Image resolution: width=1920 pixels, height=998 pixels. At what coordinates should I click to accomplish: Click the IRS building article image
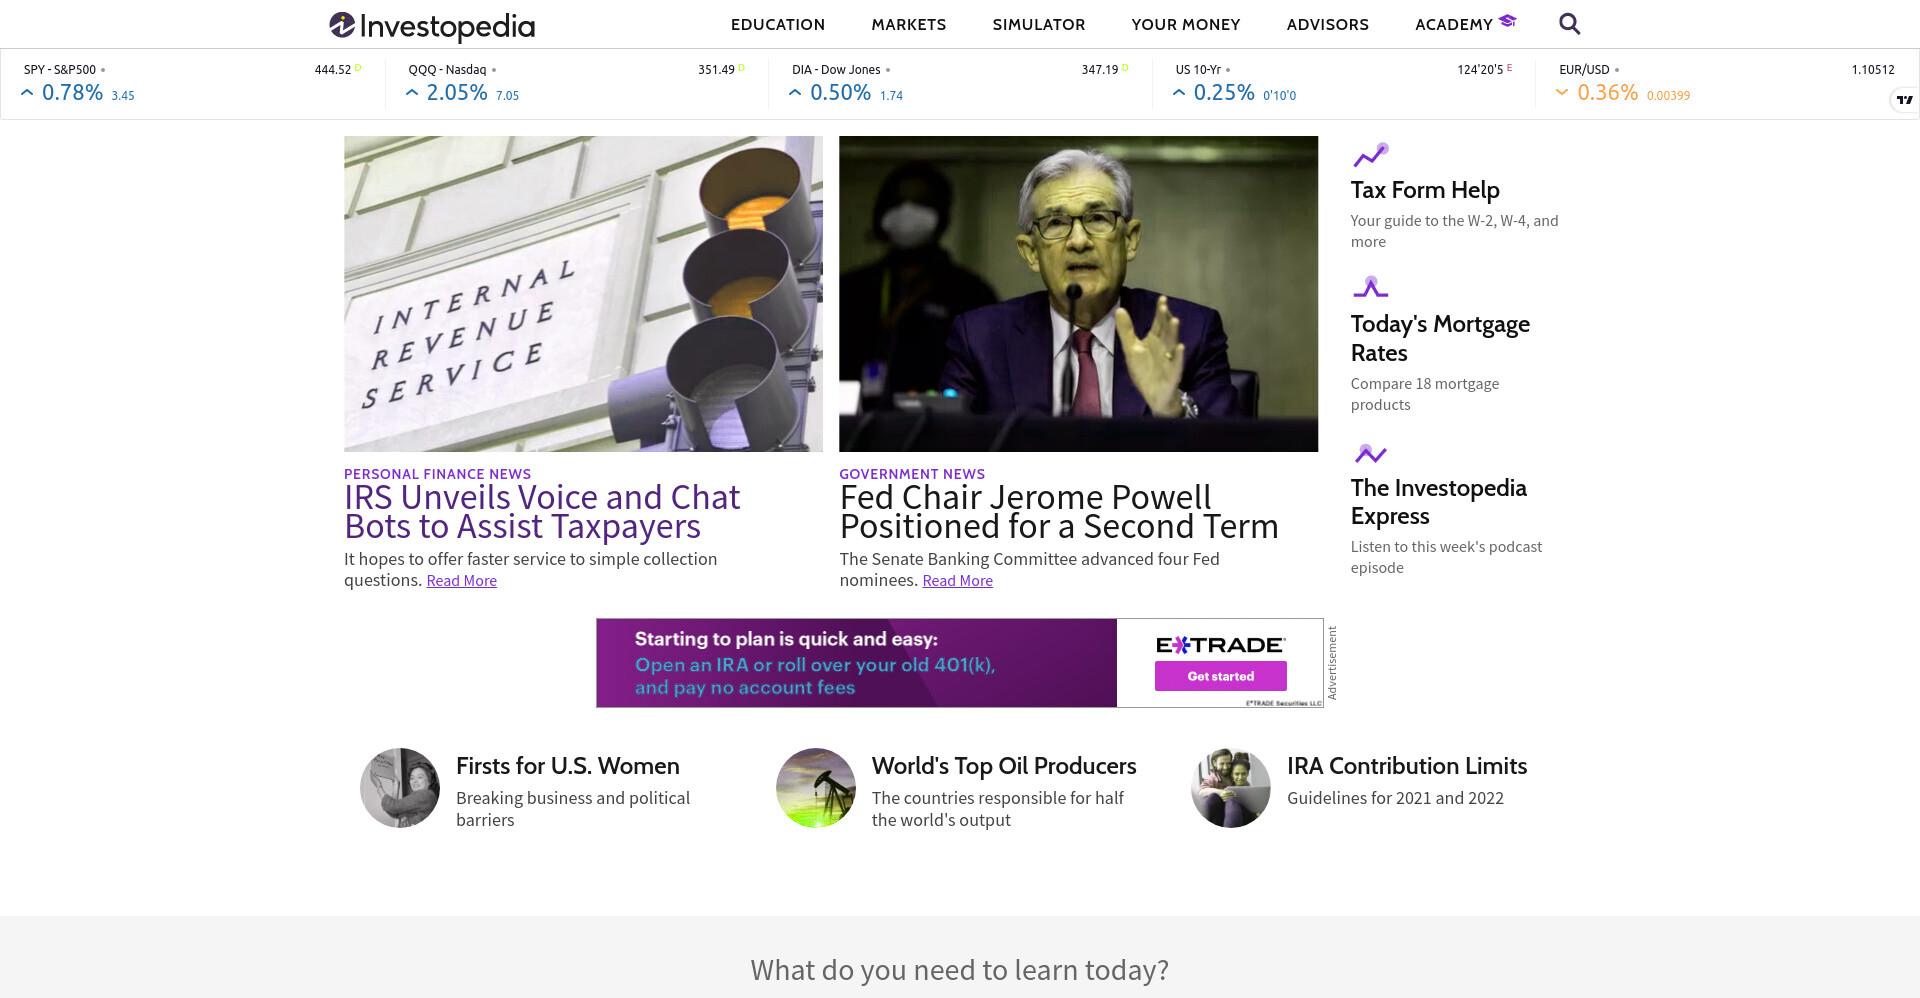[x=583, y=294]
